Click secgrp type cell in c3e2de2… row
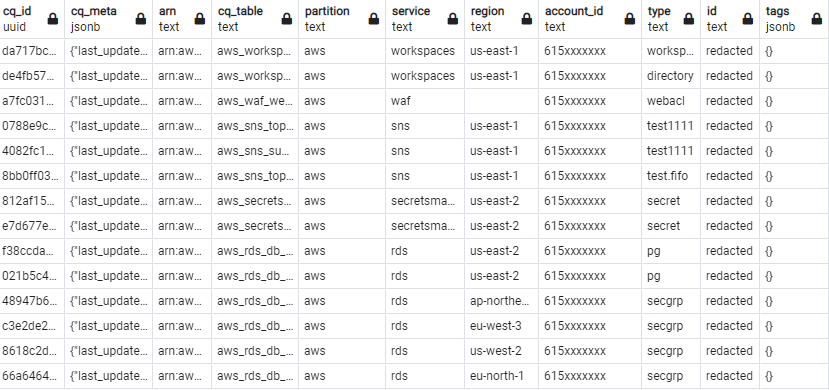The height and width of the screenshot is (390, 829). (x=671, y=326)
